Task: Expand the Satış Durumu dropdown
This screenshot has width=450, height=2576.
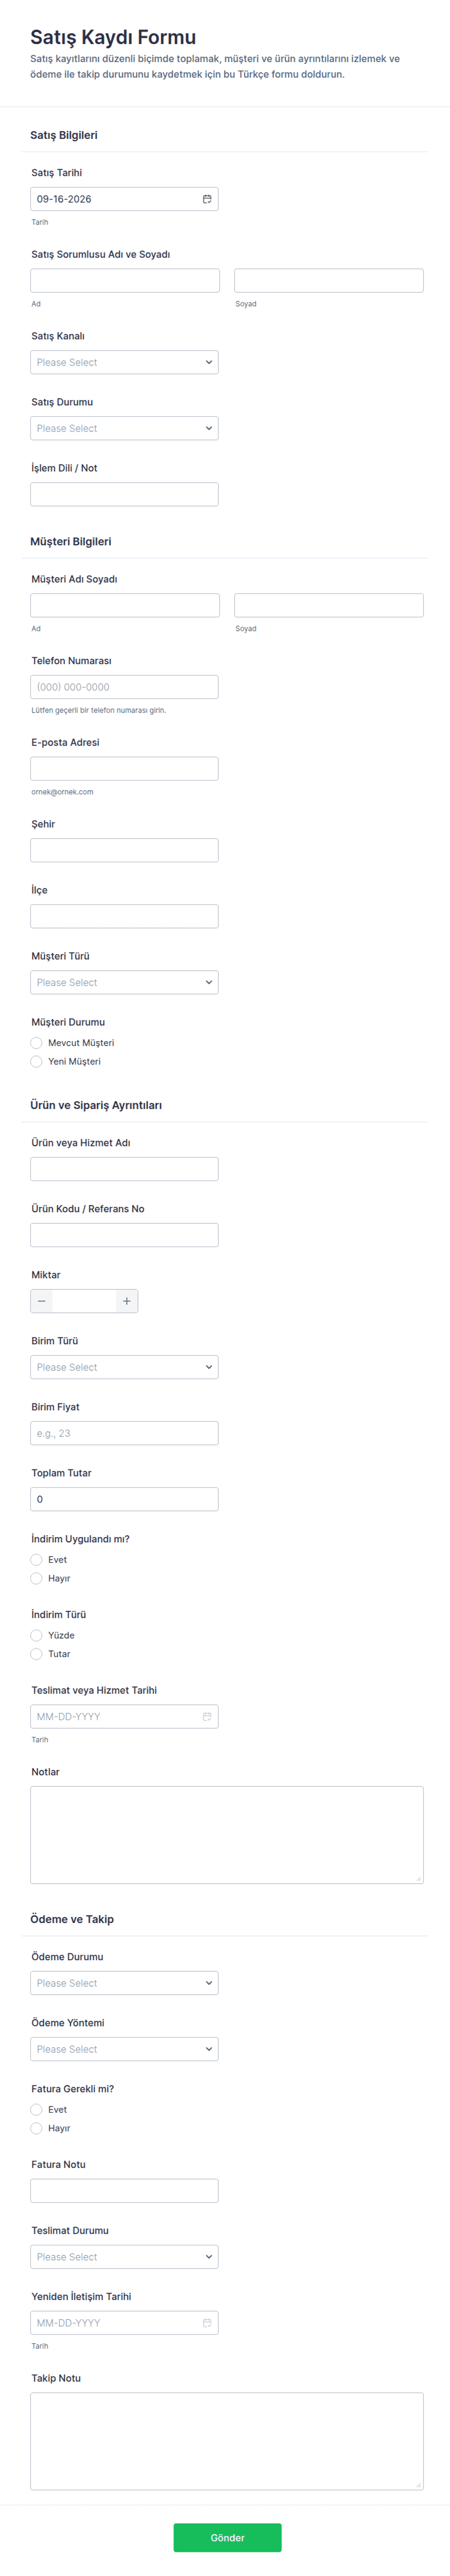Action: (124, 428)
